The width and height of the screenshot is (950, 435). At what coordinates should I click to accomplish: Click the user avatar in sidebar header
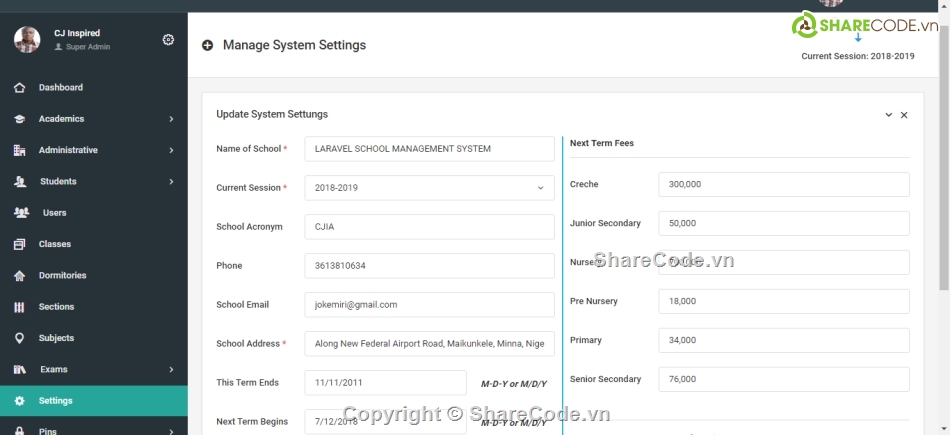pyautogui.click(x=27, y=40)
